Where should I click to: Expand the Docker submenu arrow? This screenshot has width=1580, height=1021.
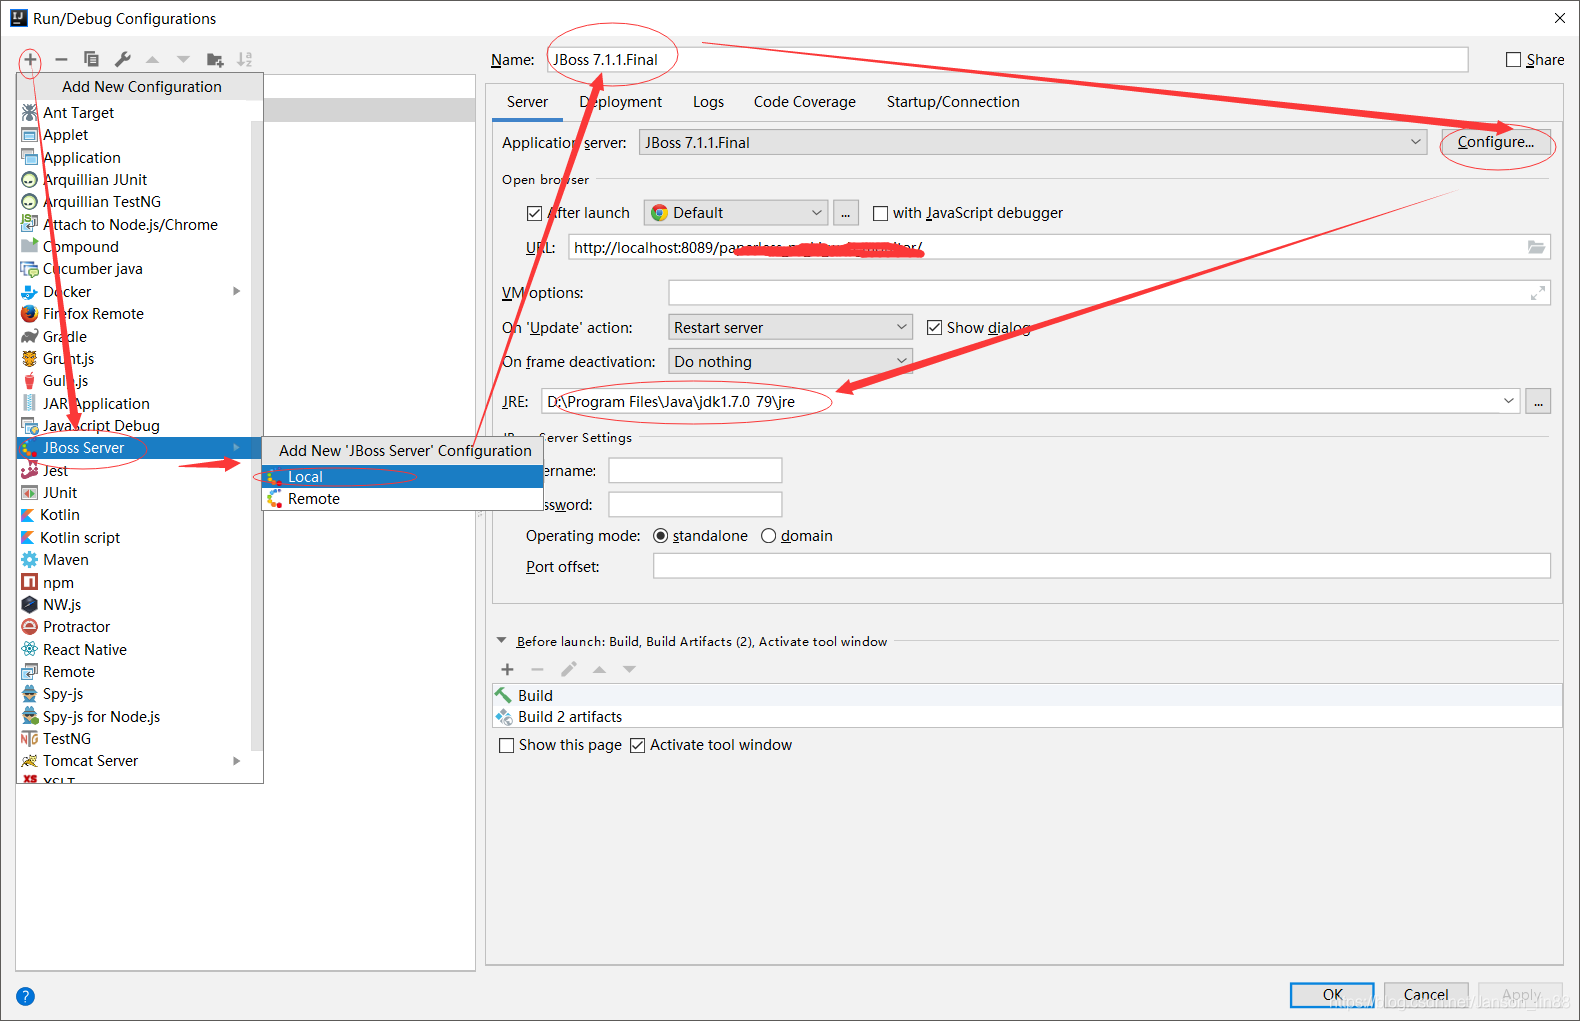tap(237, 292)
